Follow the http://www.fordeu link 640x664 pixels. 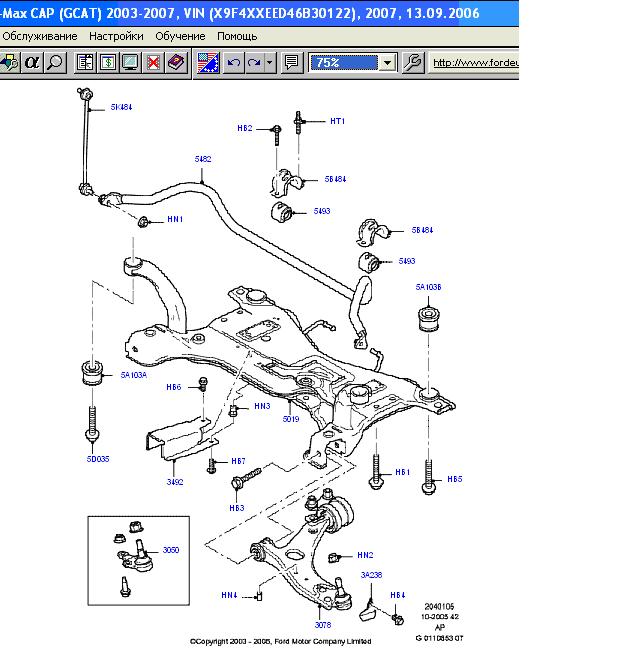475,63
